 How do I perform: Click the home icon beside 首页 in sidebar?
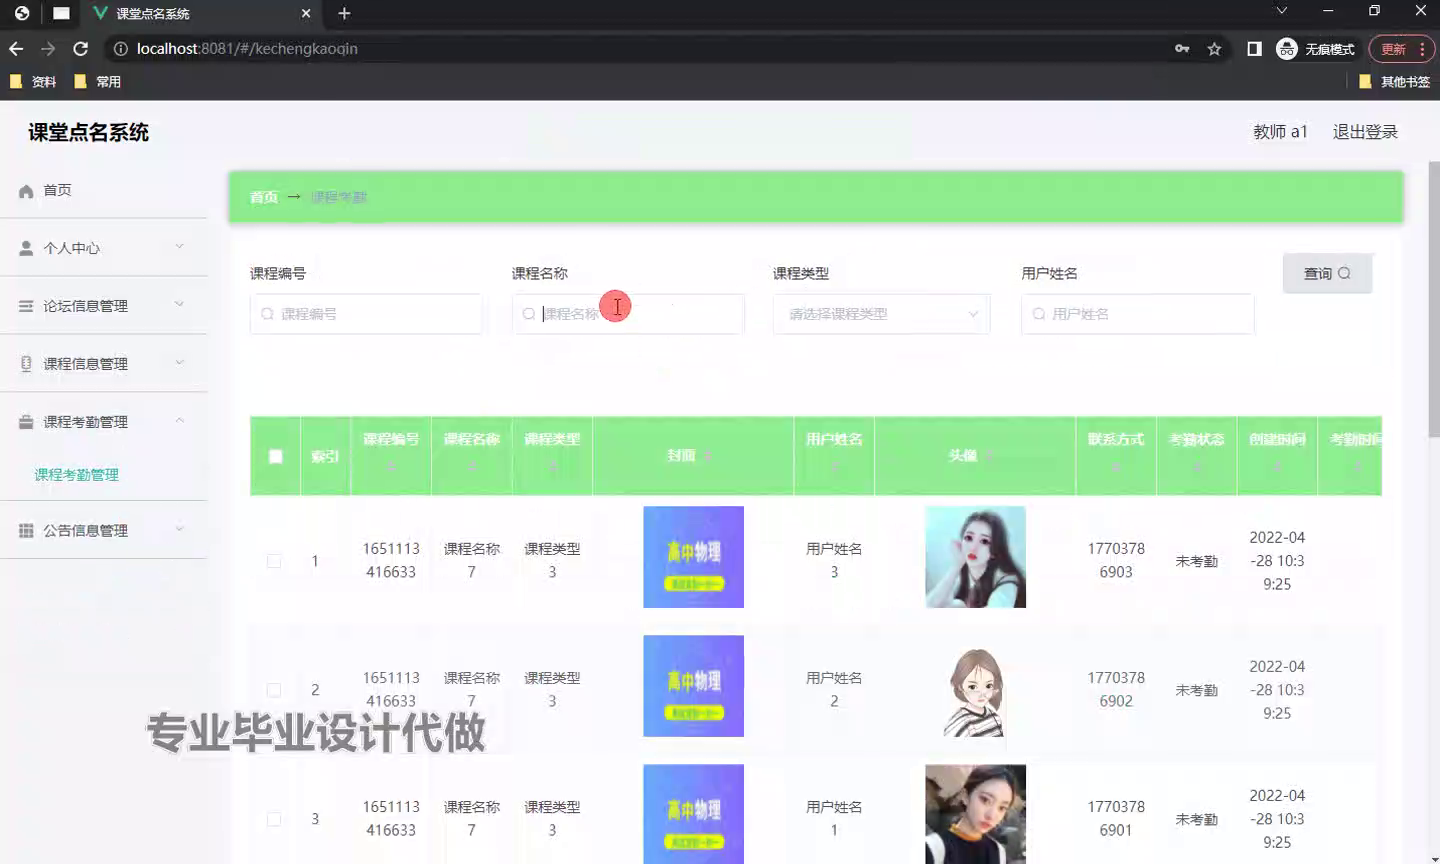26,191
